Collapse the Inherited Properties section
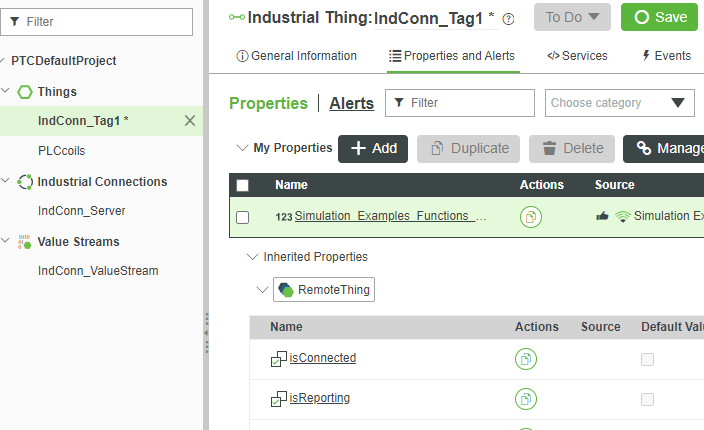The image size is (704, 430). click(x=252, y=257)
